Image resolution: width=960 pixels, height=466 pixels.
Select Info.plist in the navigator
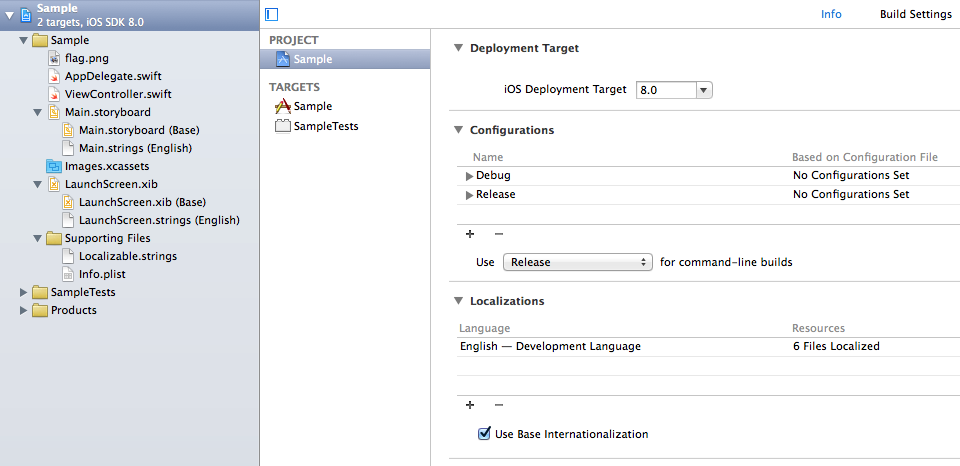point(102,274)
